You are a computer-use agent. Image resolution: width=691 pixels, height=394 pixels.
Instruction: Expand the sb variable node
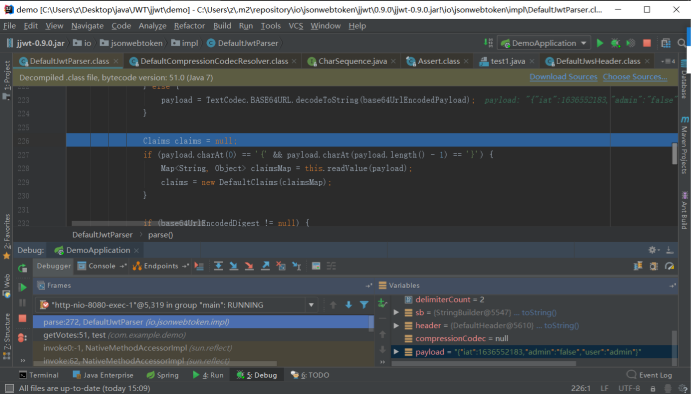[396, 312]
